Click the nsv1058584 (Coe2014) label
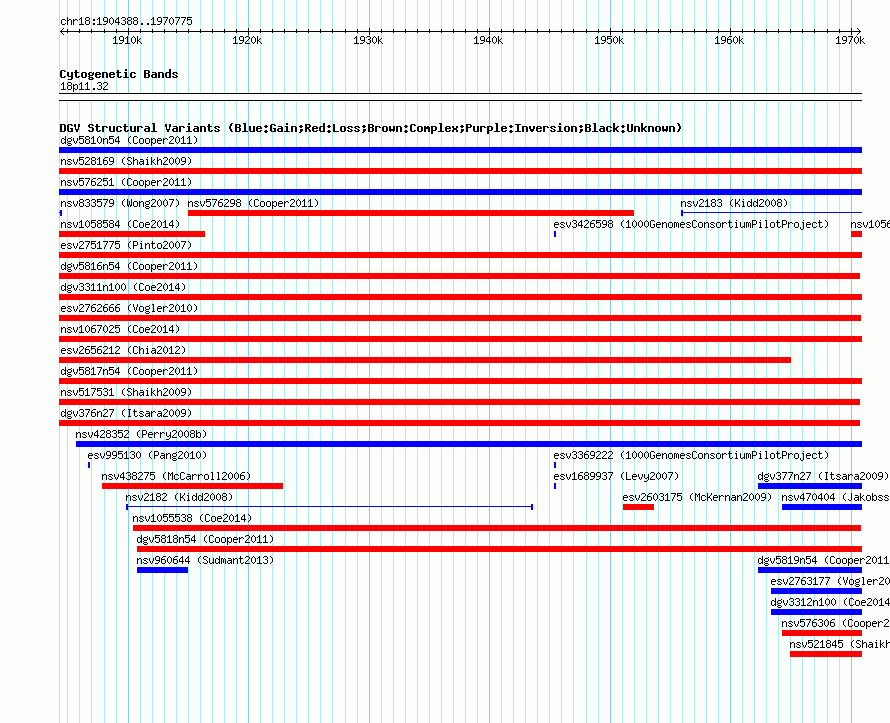 click(x=120, y=224)
